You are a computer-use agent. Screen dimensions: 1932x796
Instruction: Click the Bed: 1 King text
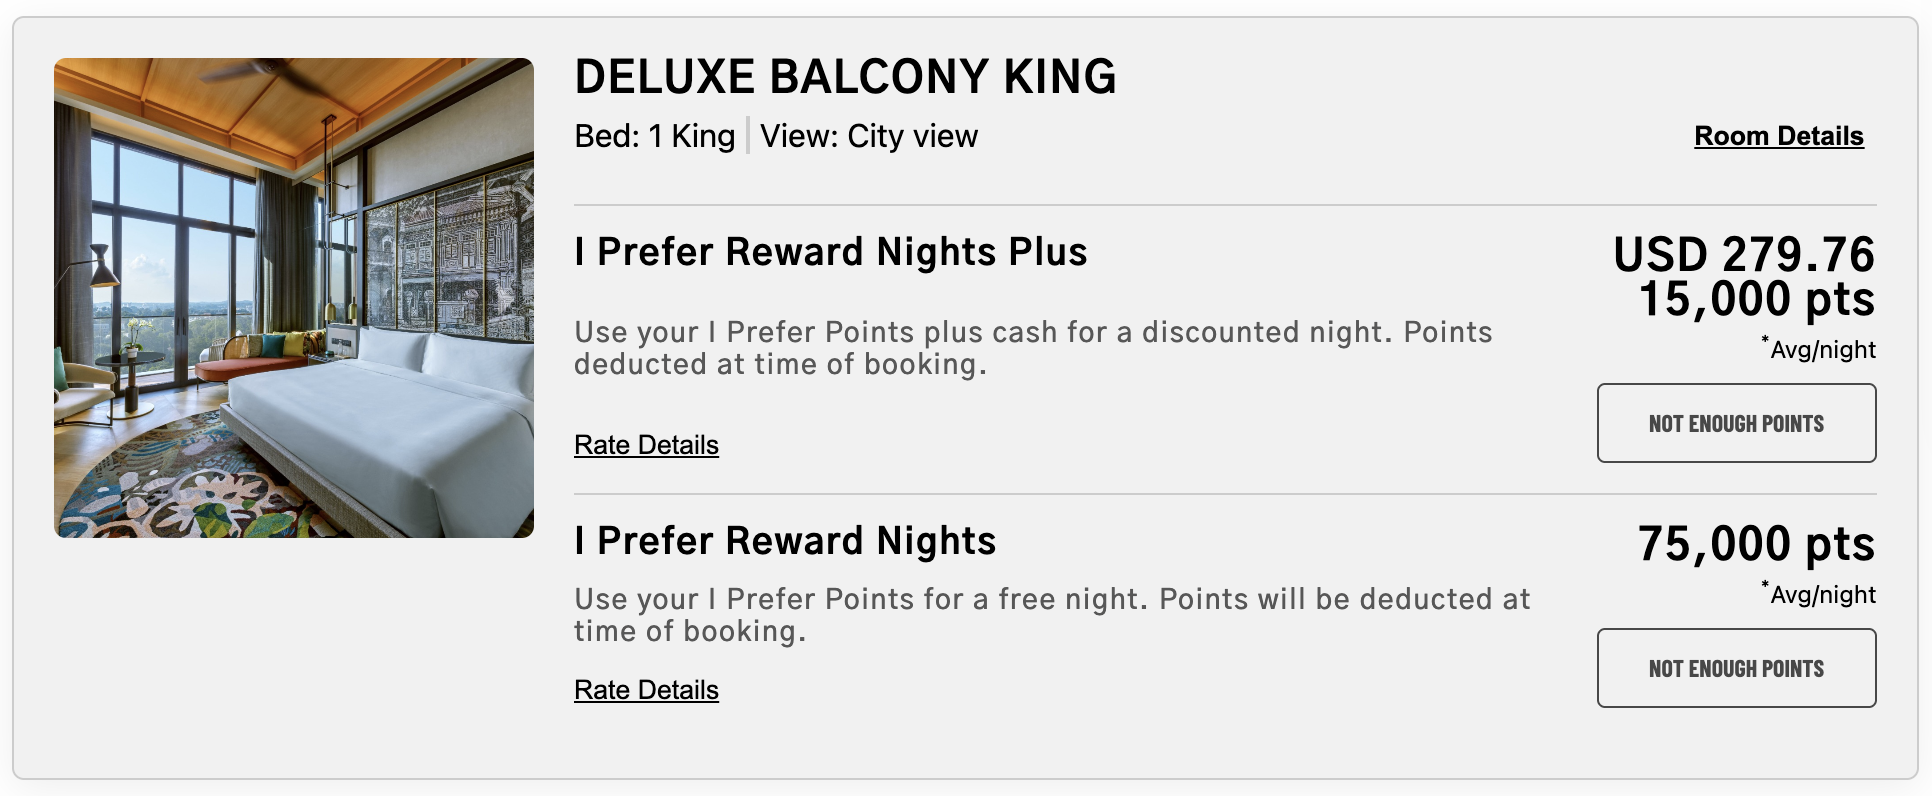pyautogui.click(x=654, y=136)
